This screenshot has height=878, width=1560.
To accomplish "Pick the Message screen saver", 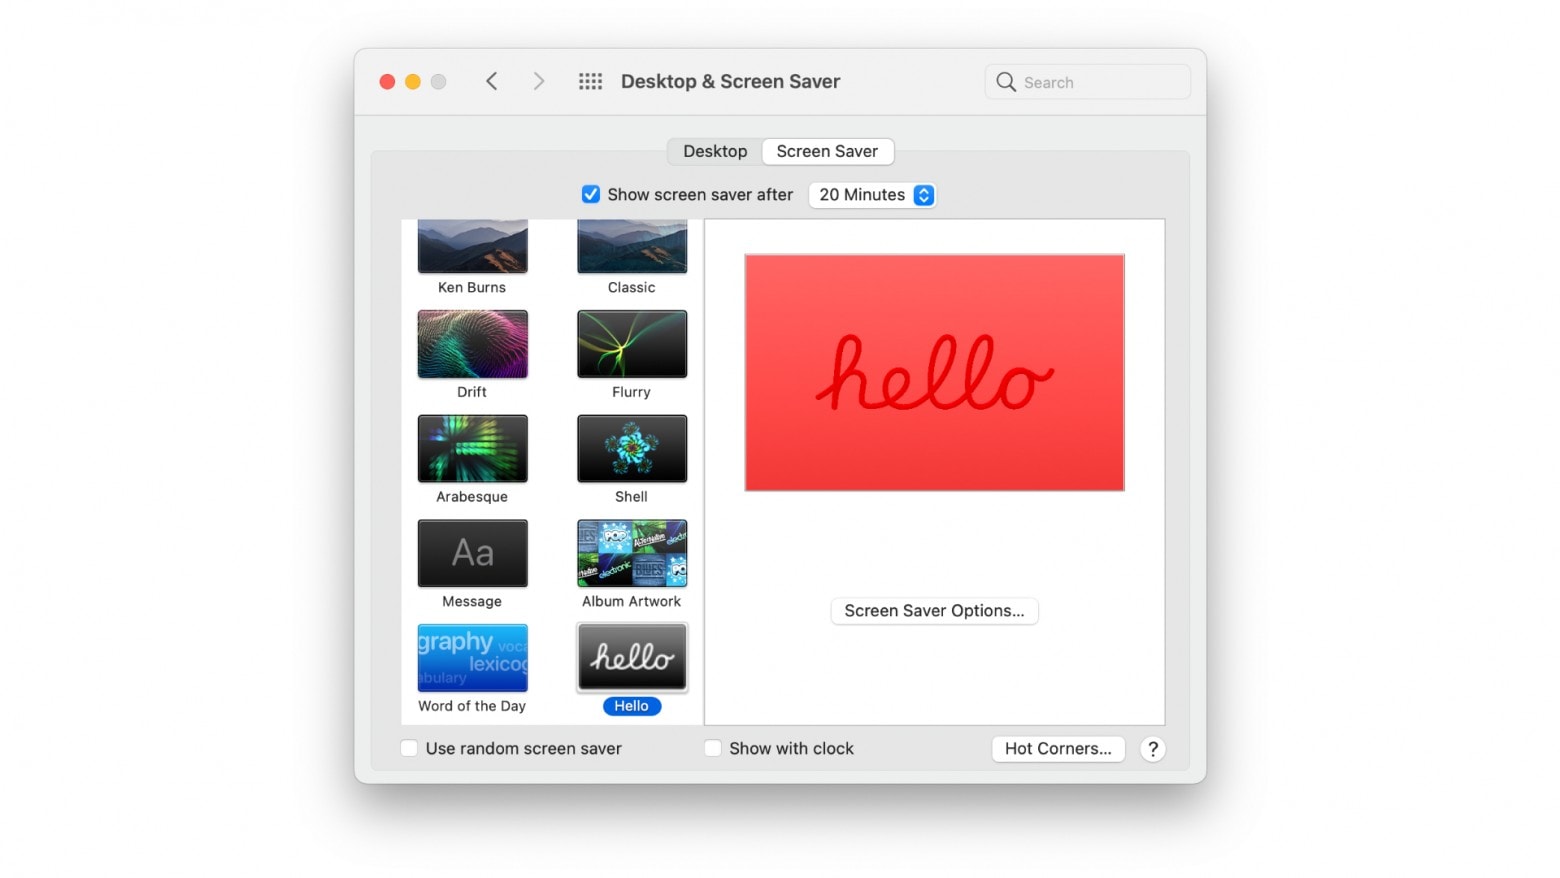I will 472,553.
